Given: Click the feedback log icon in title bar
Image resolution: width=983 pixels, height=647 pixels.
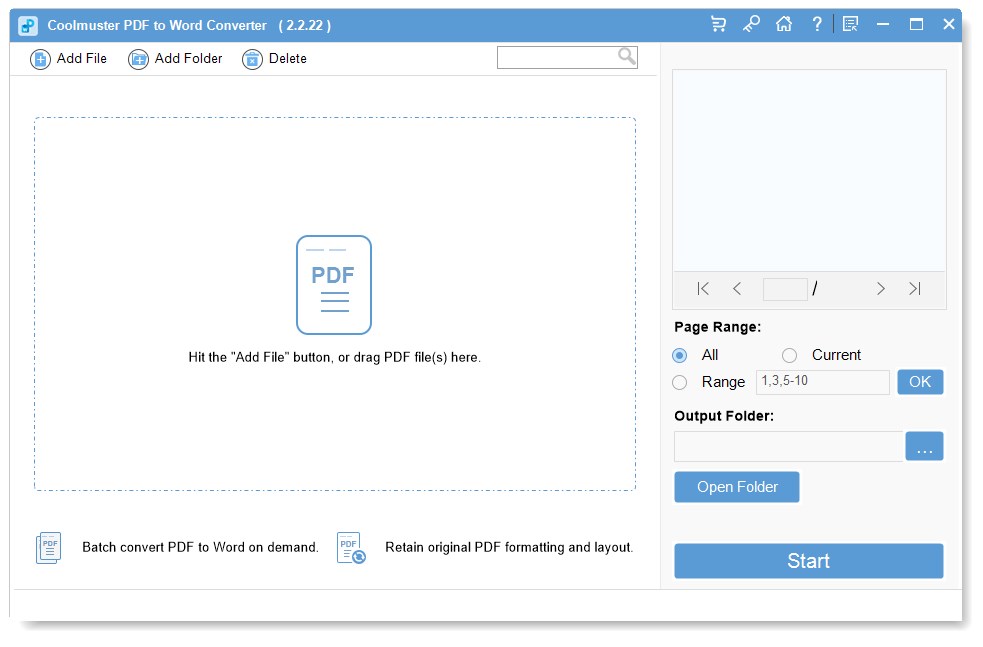Looking at the screenshot, I should (849, 24).
